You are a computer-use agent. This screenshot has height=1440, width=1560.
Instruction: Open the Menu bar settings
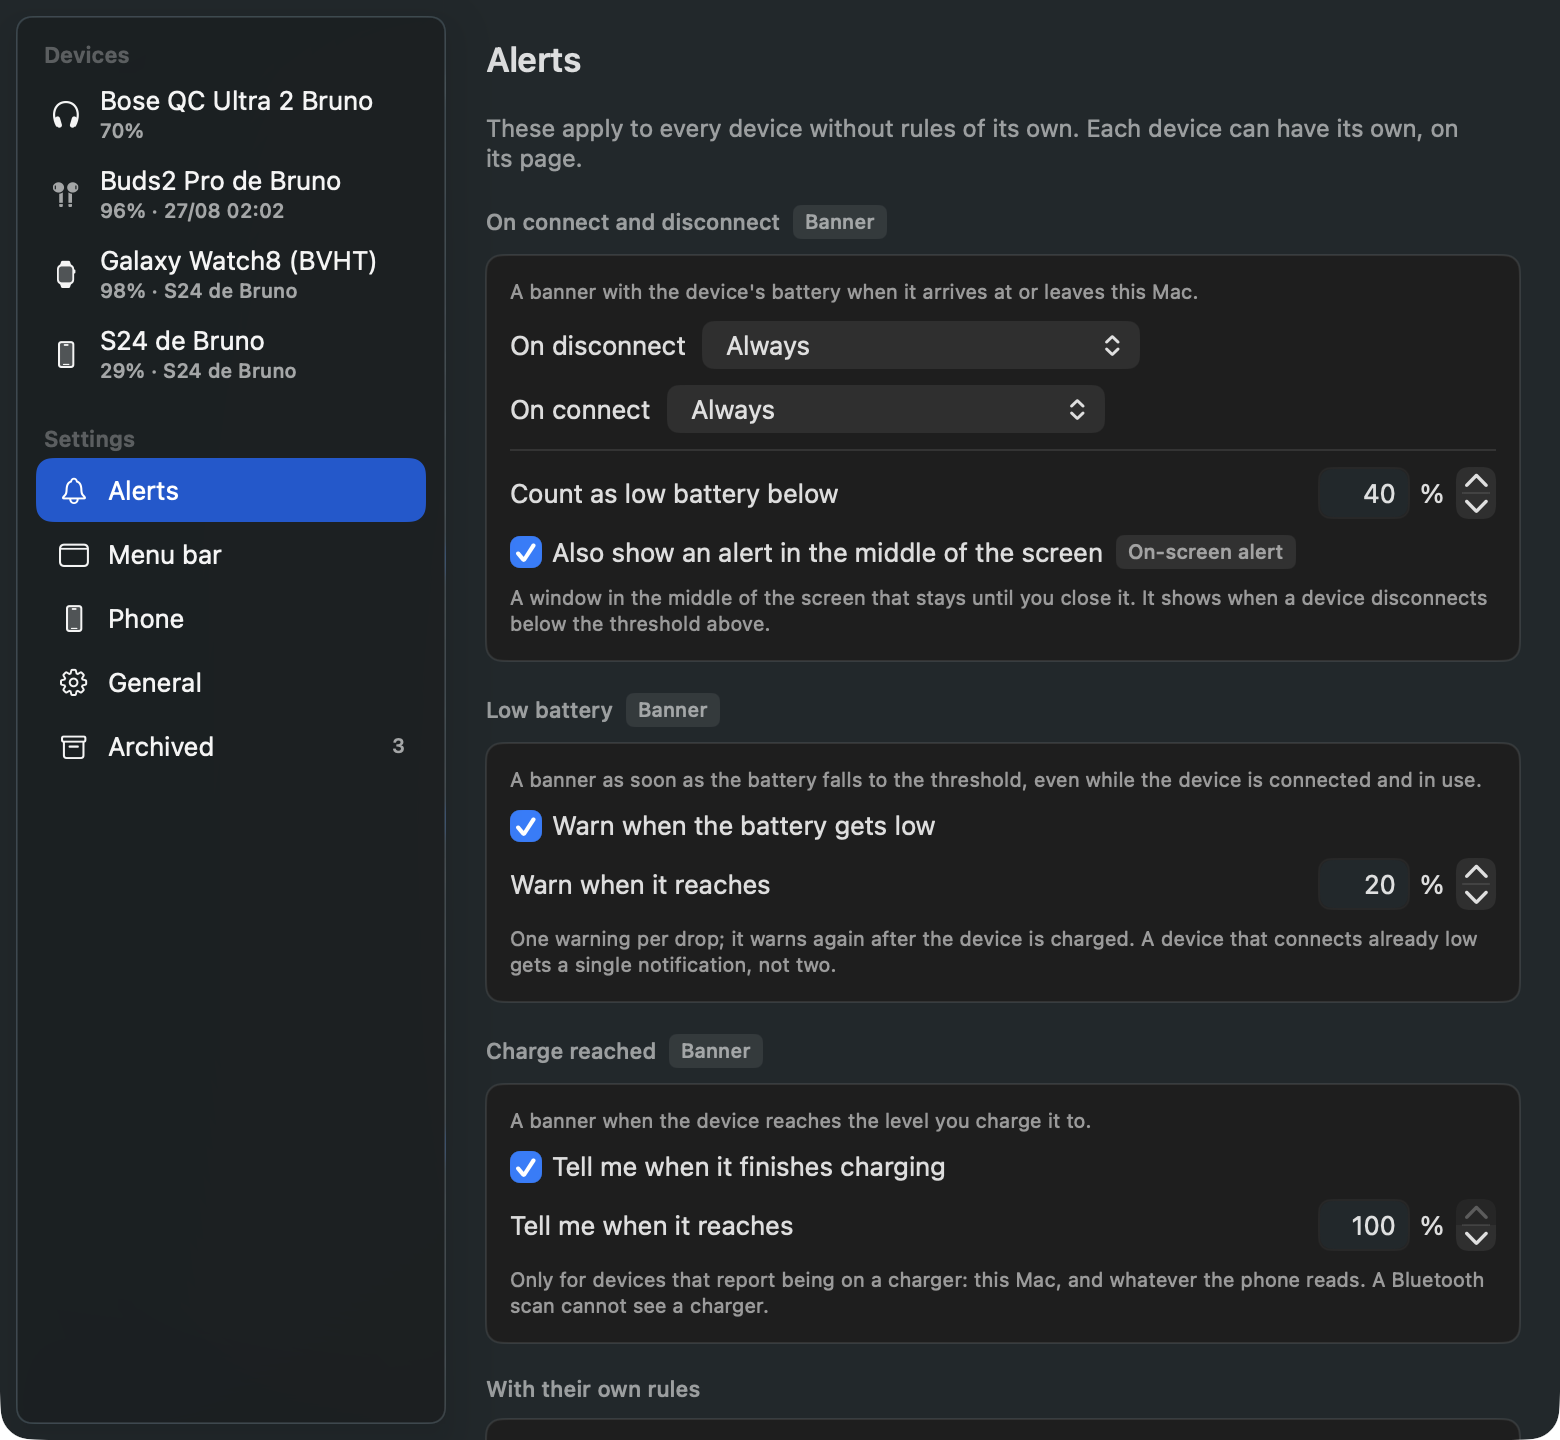point(231,555)
